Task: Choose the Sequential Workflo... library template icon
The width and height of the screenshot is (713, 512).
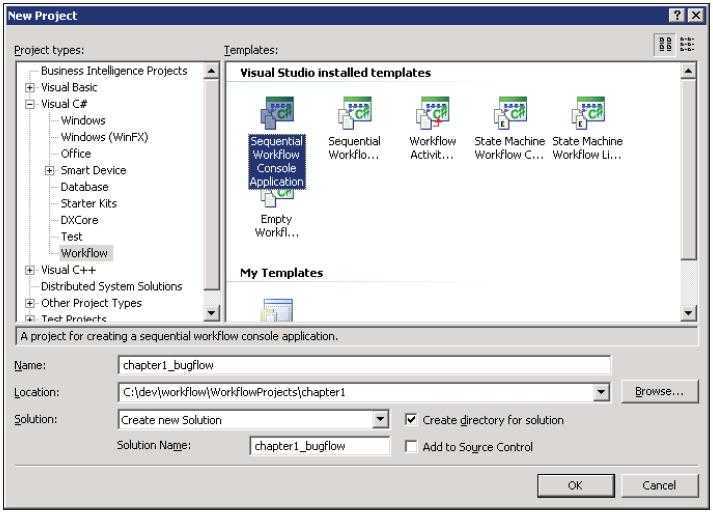Action: click(x=355, y=113)
